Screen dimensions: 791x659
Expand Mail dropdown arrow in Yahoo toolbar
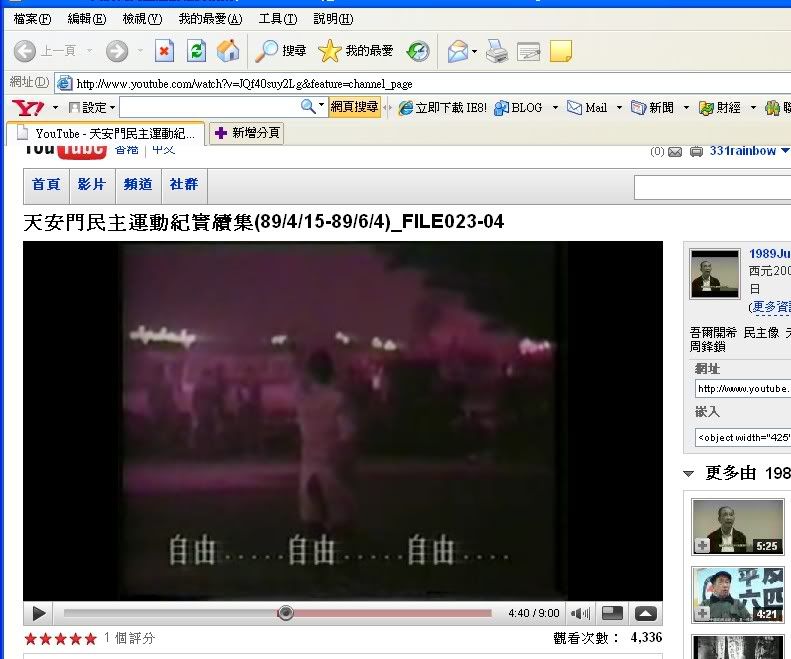coord(619,107)
